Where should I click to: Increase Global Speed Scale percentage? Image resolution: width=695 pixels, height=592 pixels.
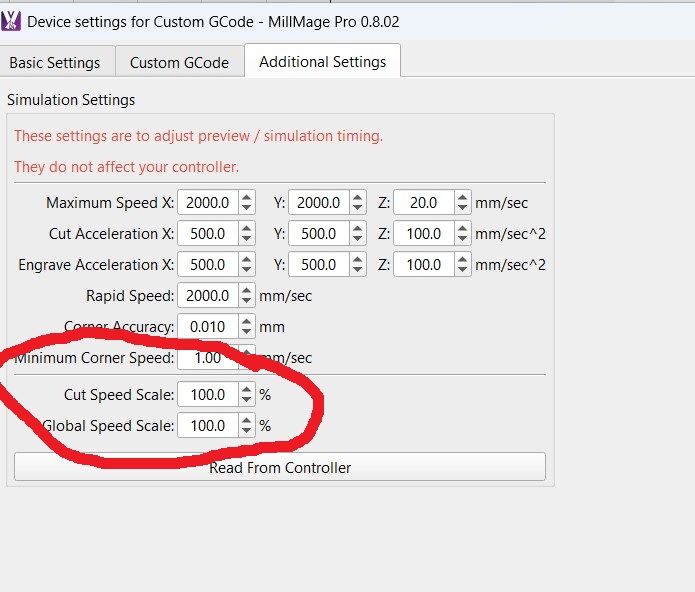[x=246, y=420]
